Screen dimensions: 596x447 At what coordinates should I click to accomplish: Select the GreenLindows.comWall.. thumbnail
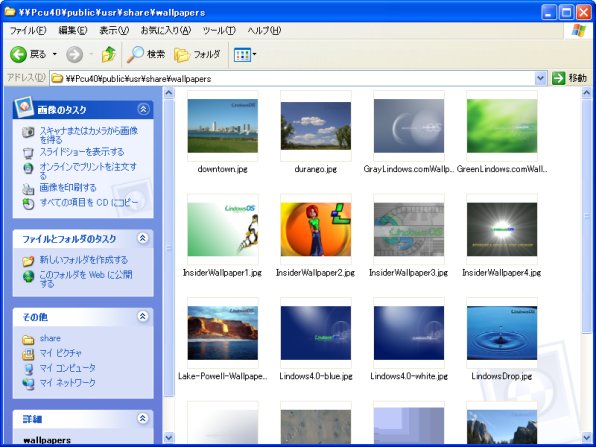click(502, 126)
